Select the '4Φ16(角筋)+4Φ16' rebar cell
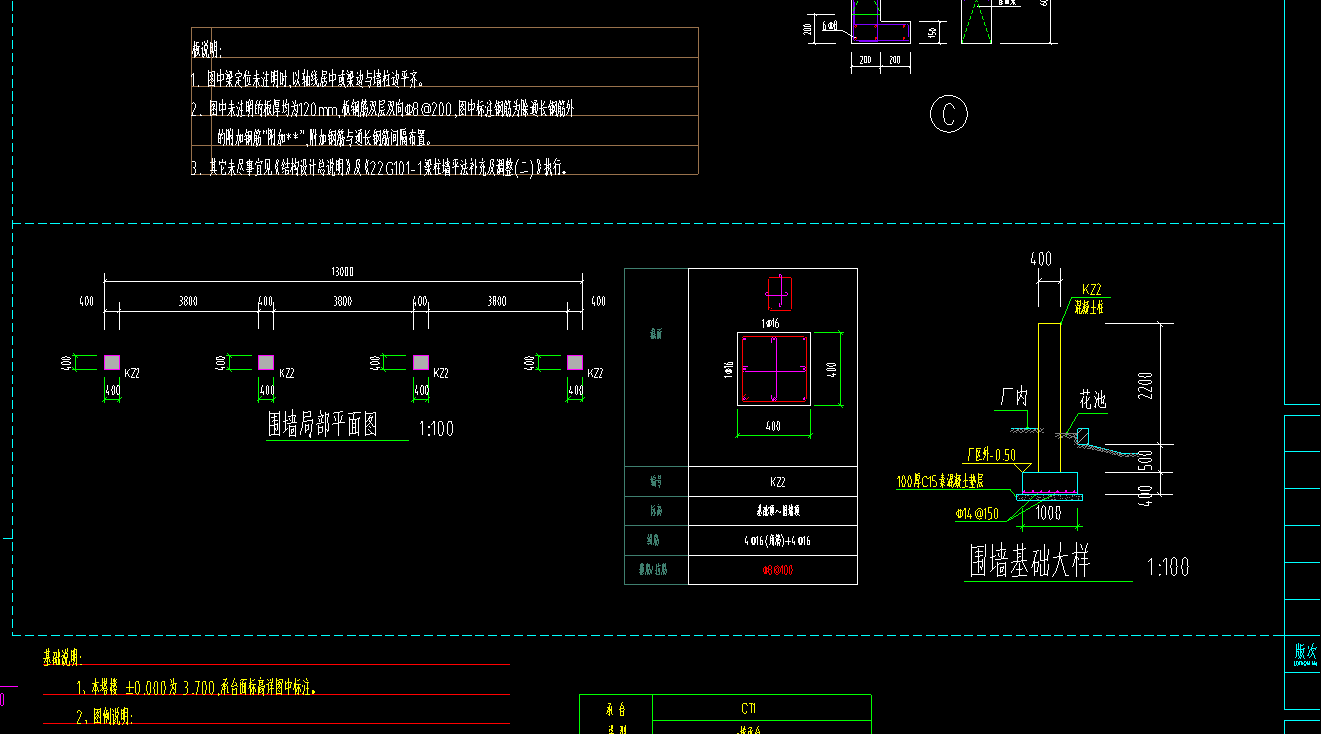The width and height of the screenshot is (1321, 734). tap(773, 540)
